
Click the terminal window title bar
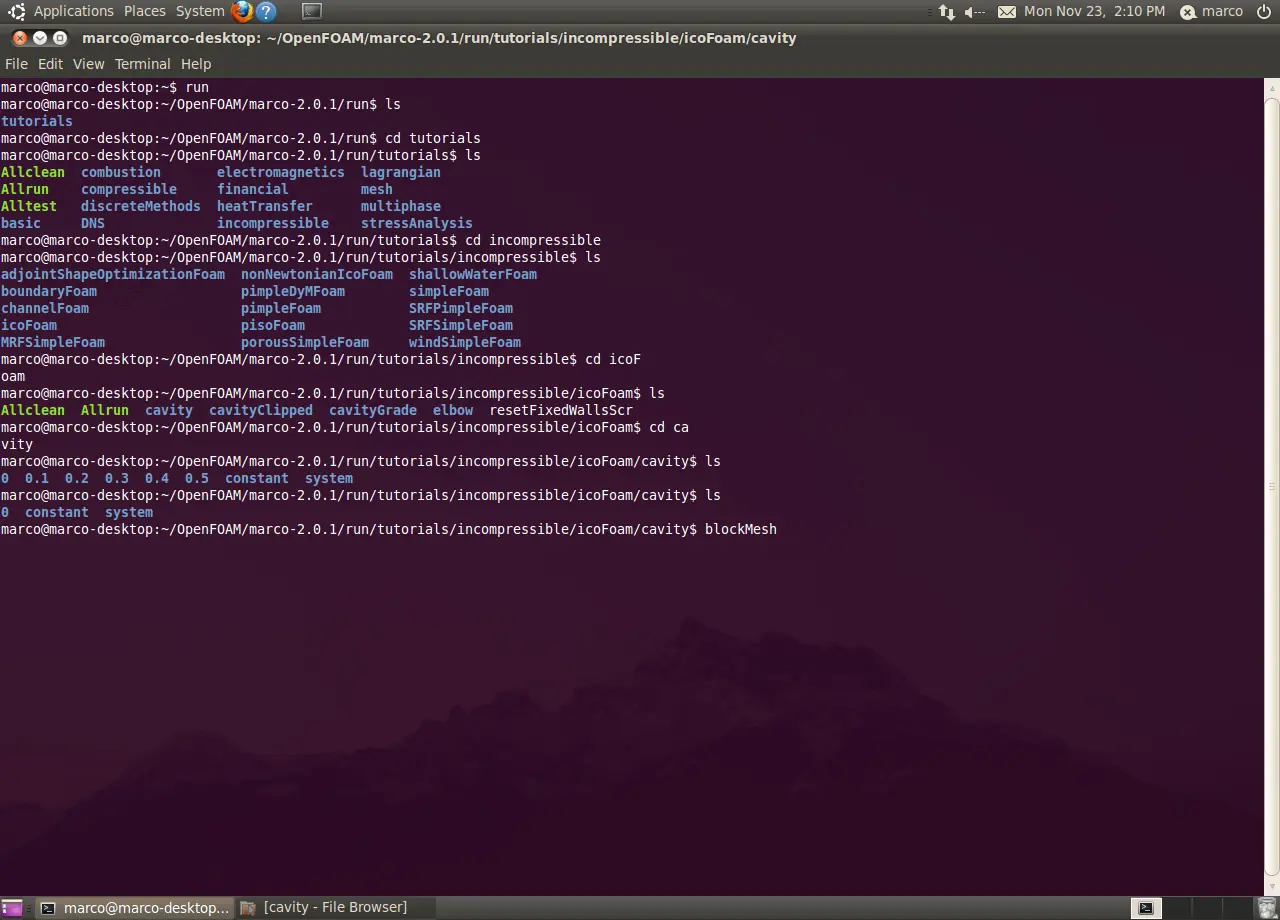click(x=640, y=38)
